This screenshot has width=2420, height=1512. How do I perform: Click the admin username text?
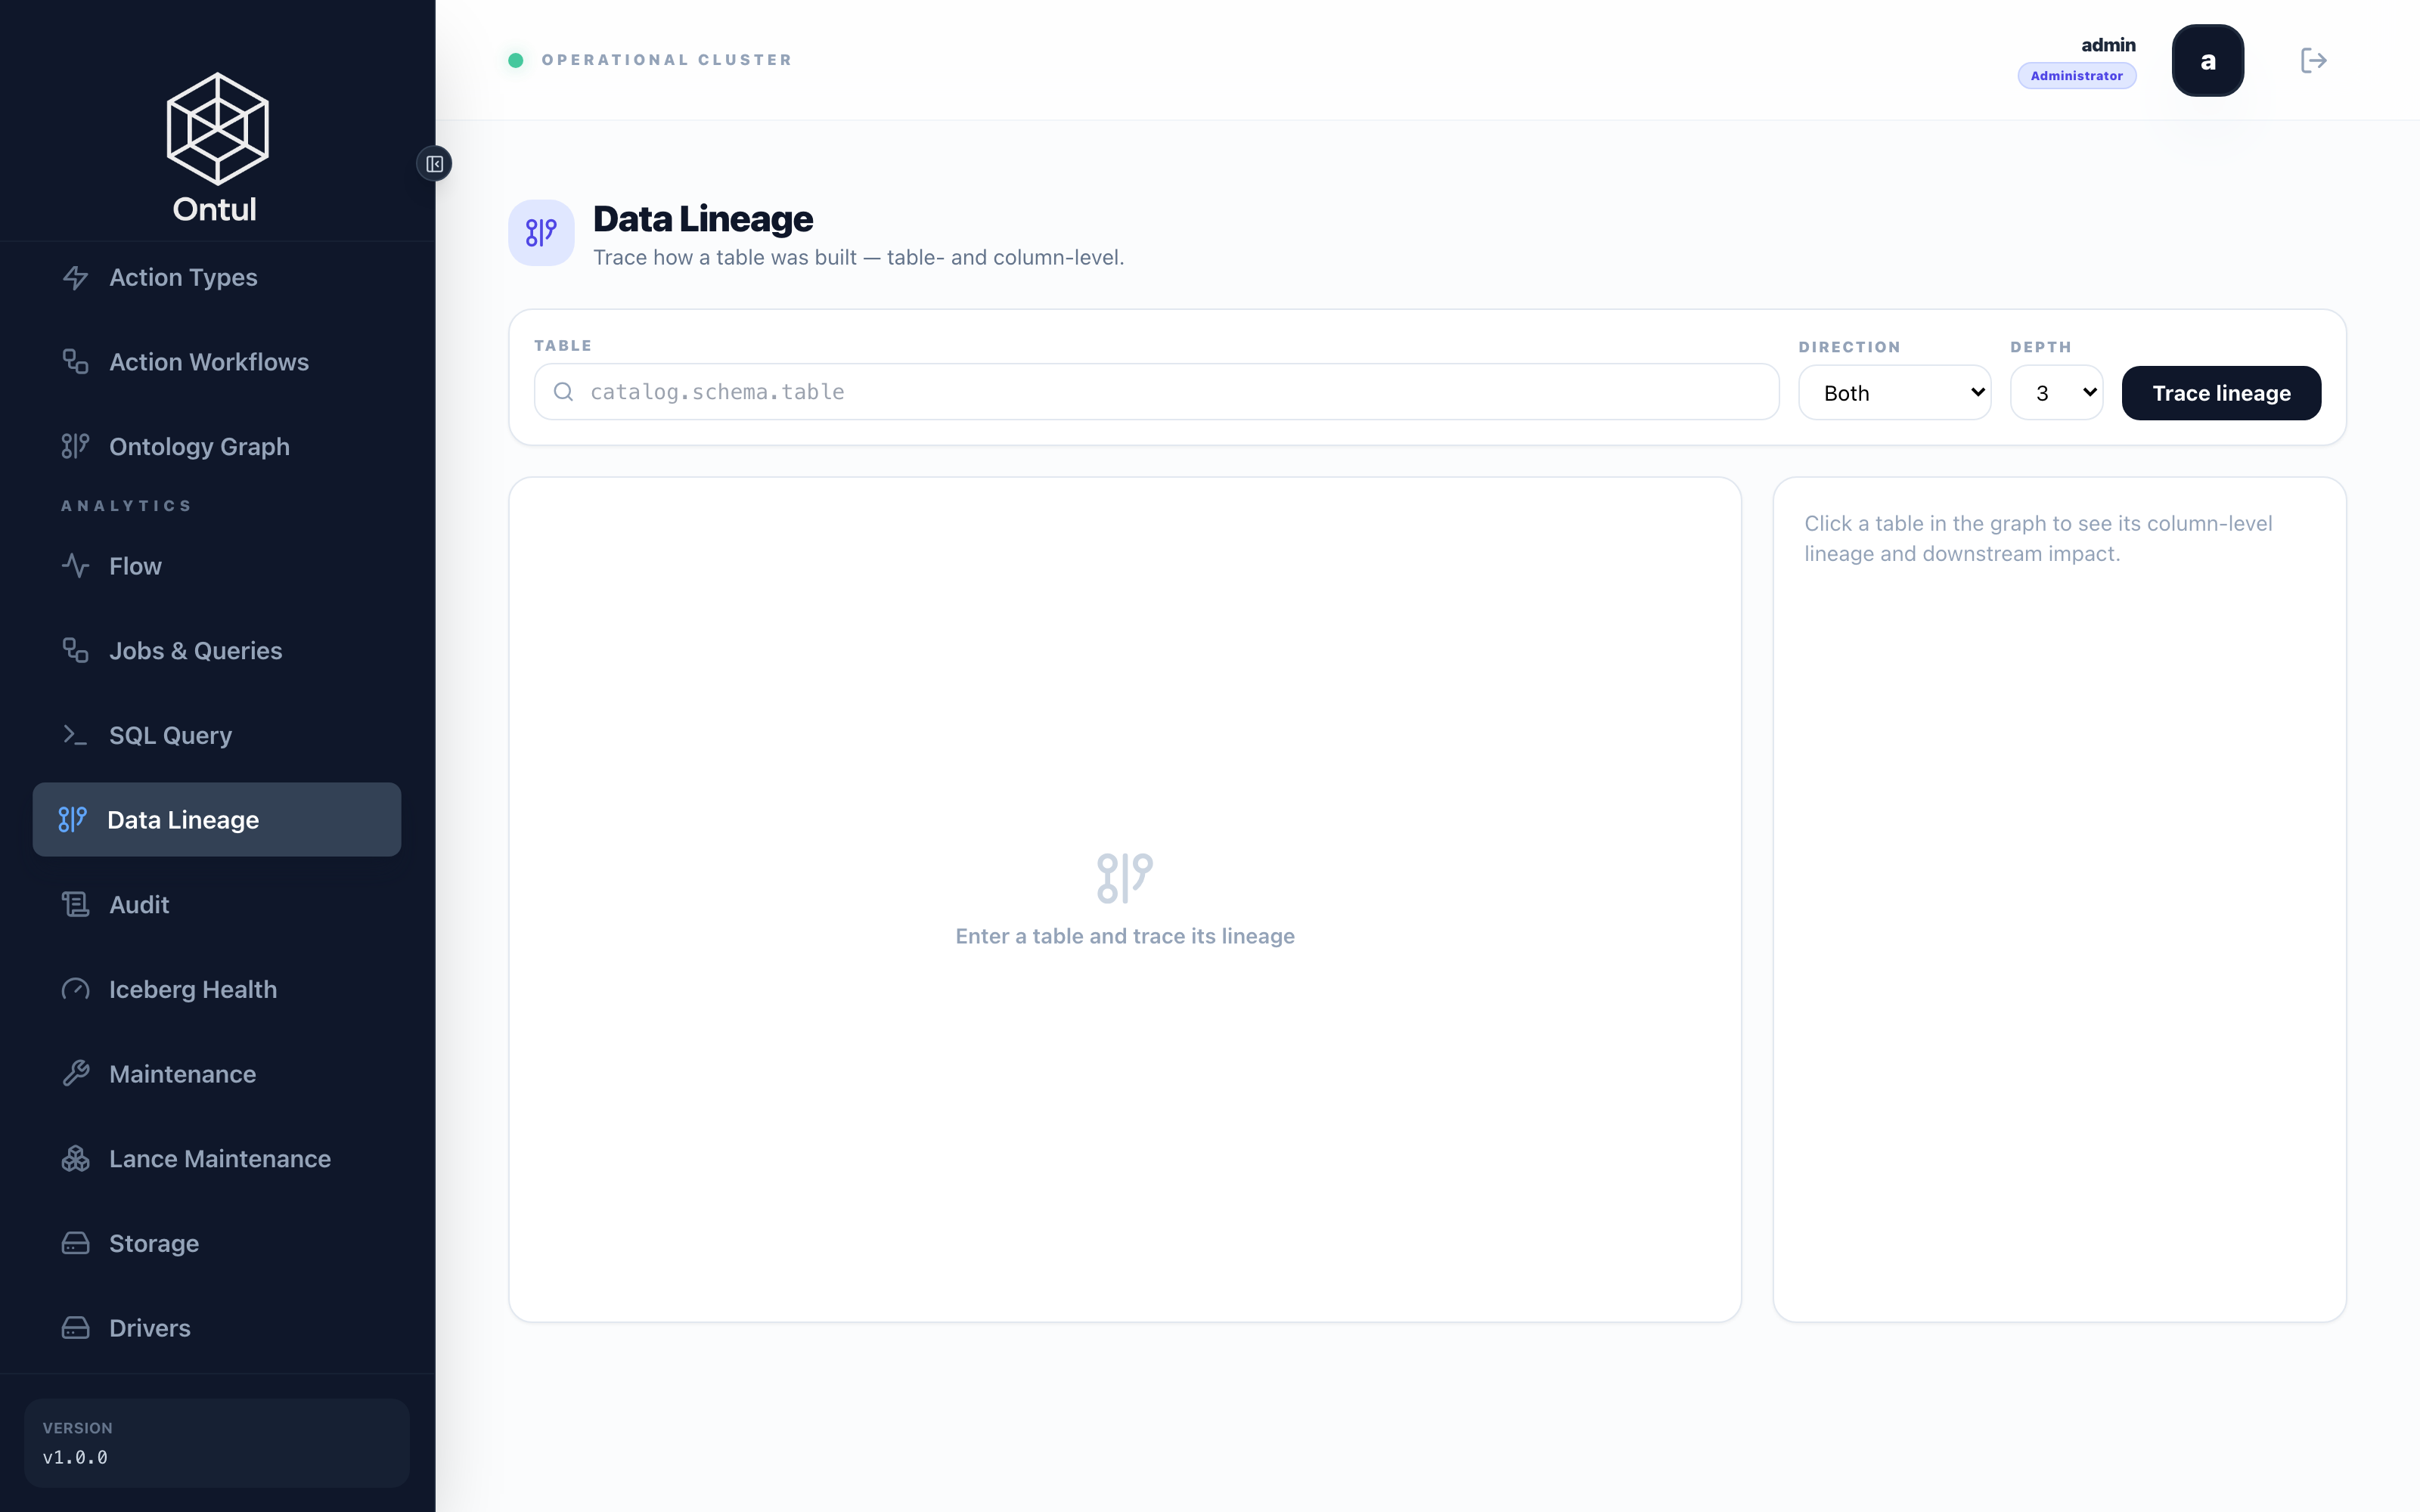[x=2108, y=45]
